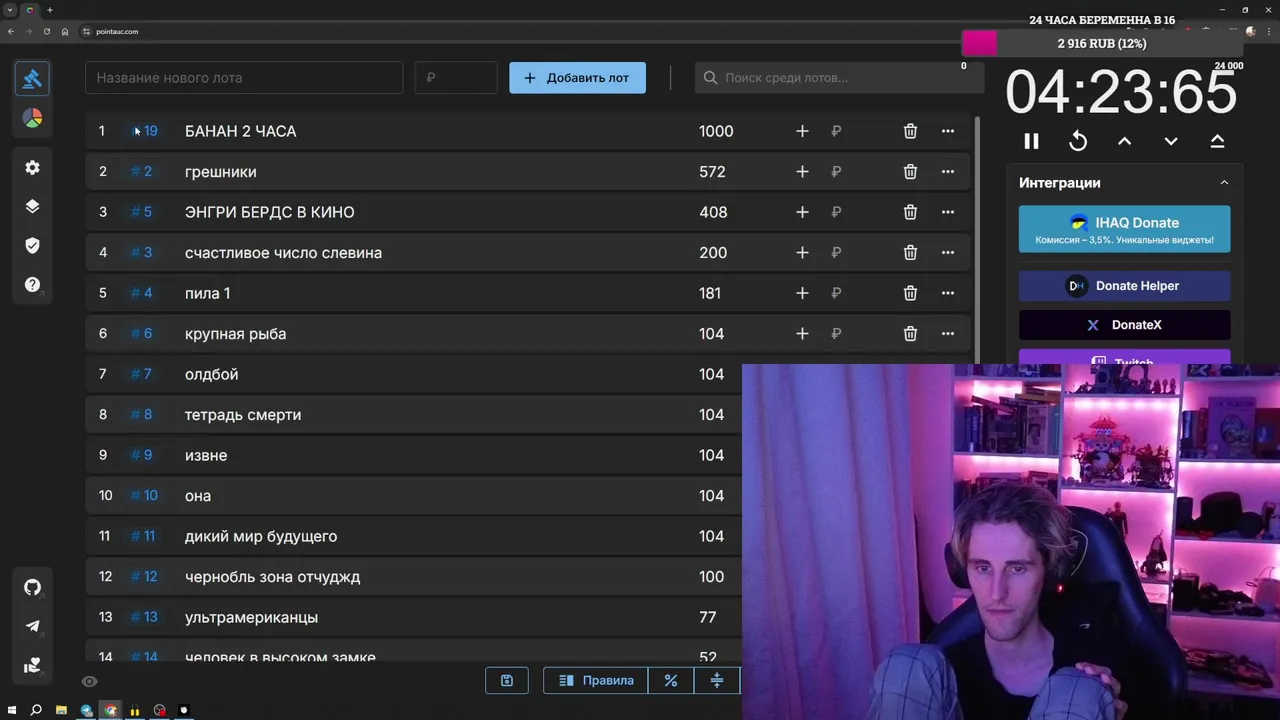This screenshot has width=1280, height=720.
Task: Open the shield checkmark sidebar icon
Action: (x=32, y=245)
